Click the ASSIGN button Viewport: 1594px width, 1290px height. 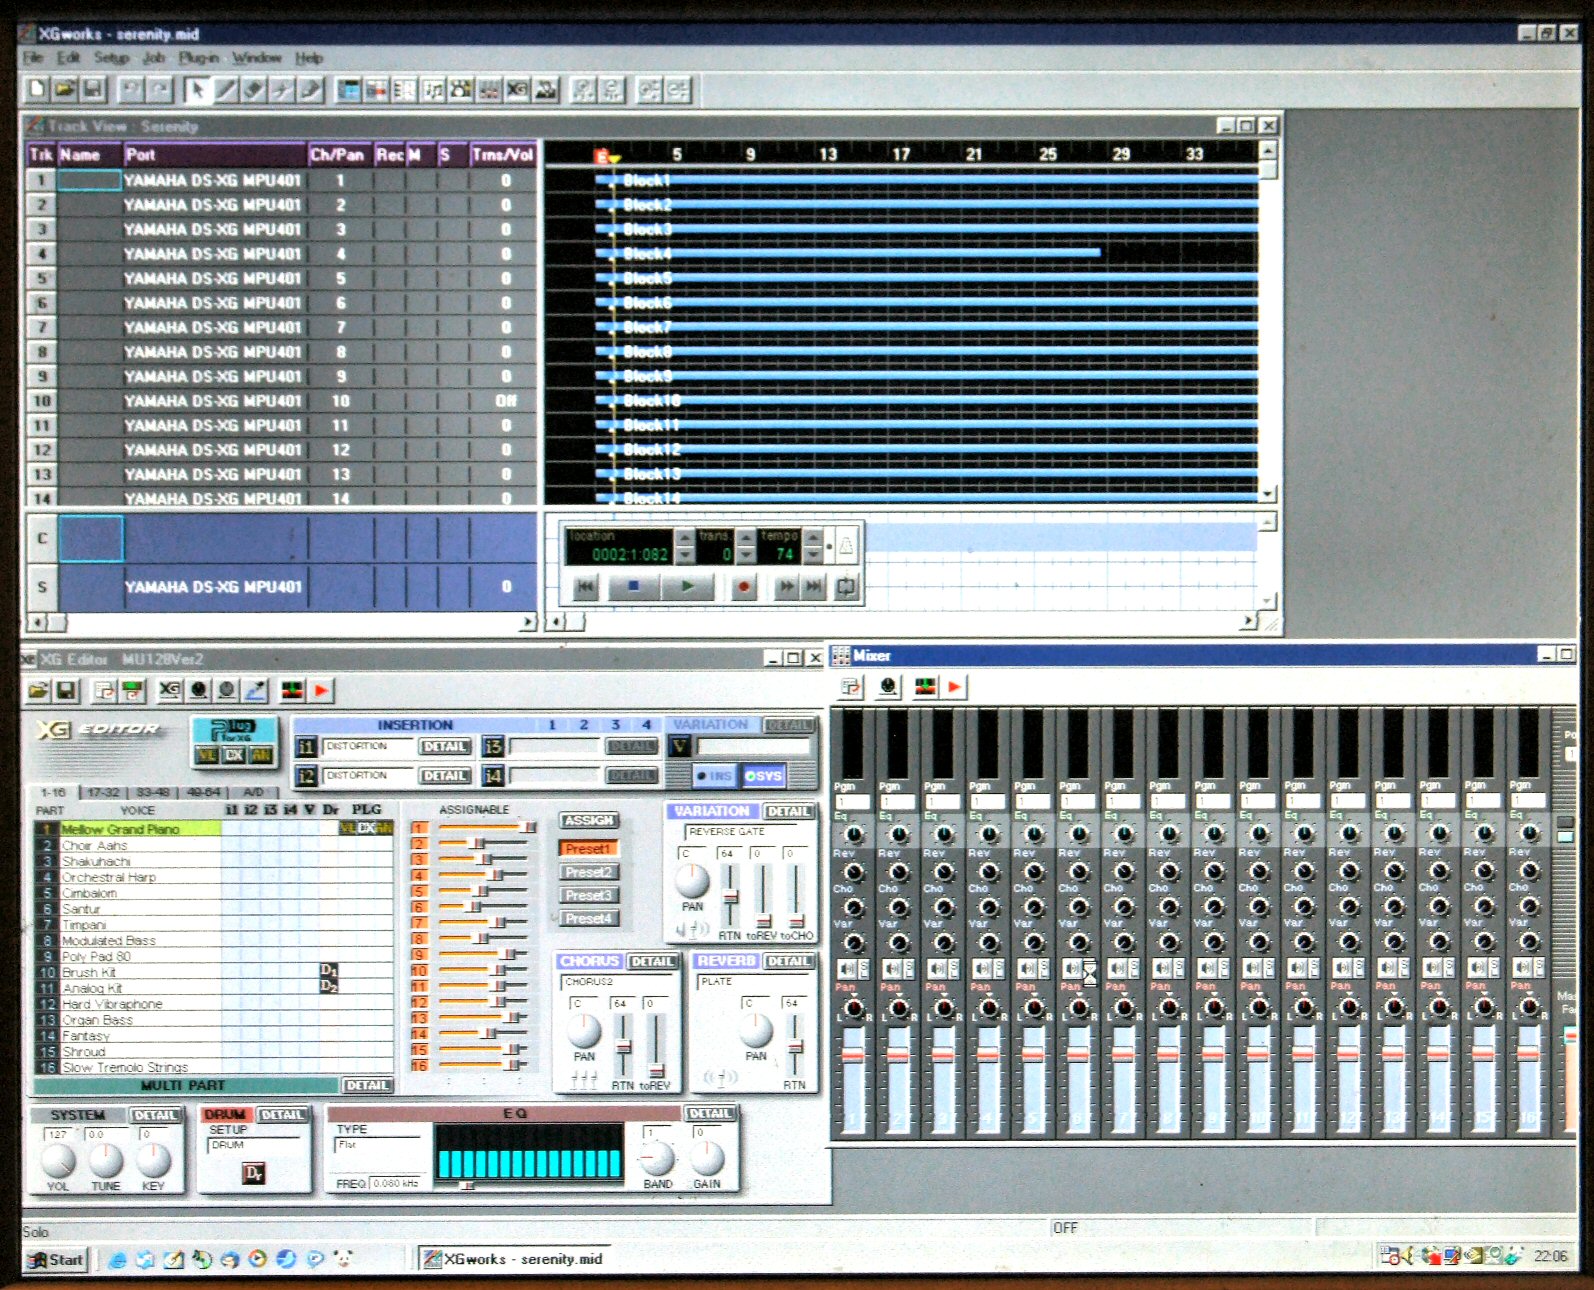pyautogui.click(x=589, y=821)
